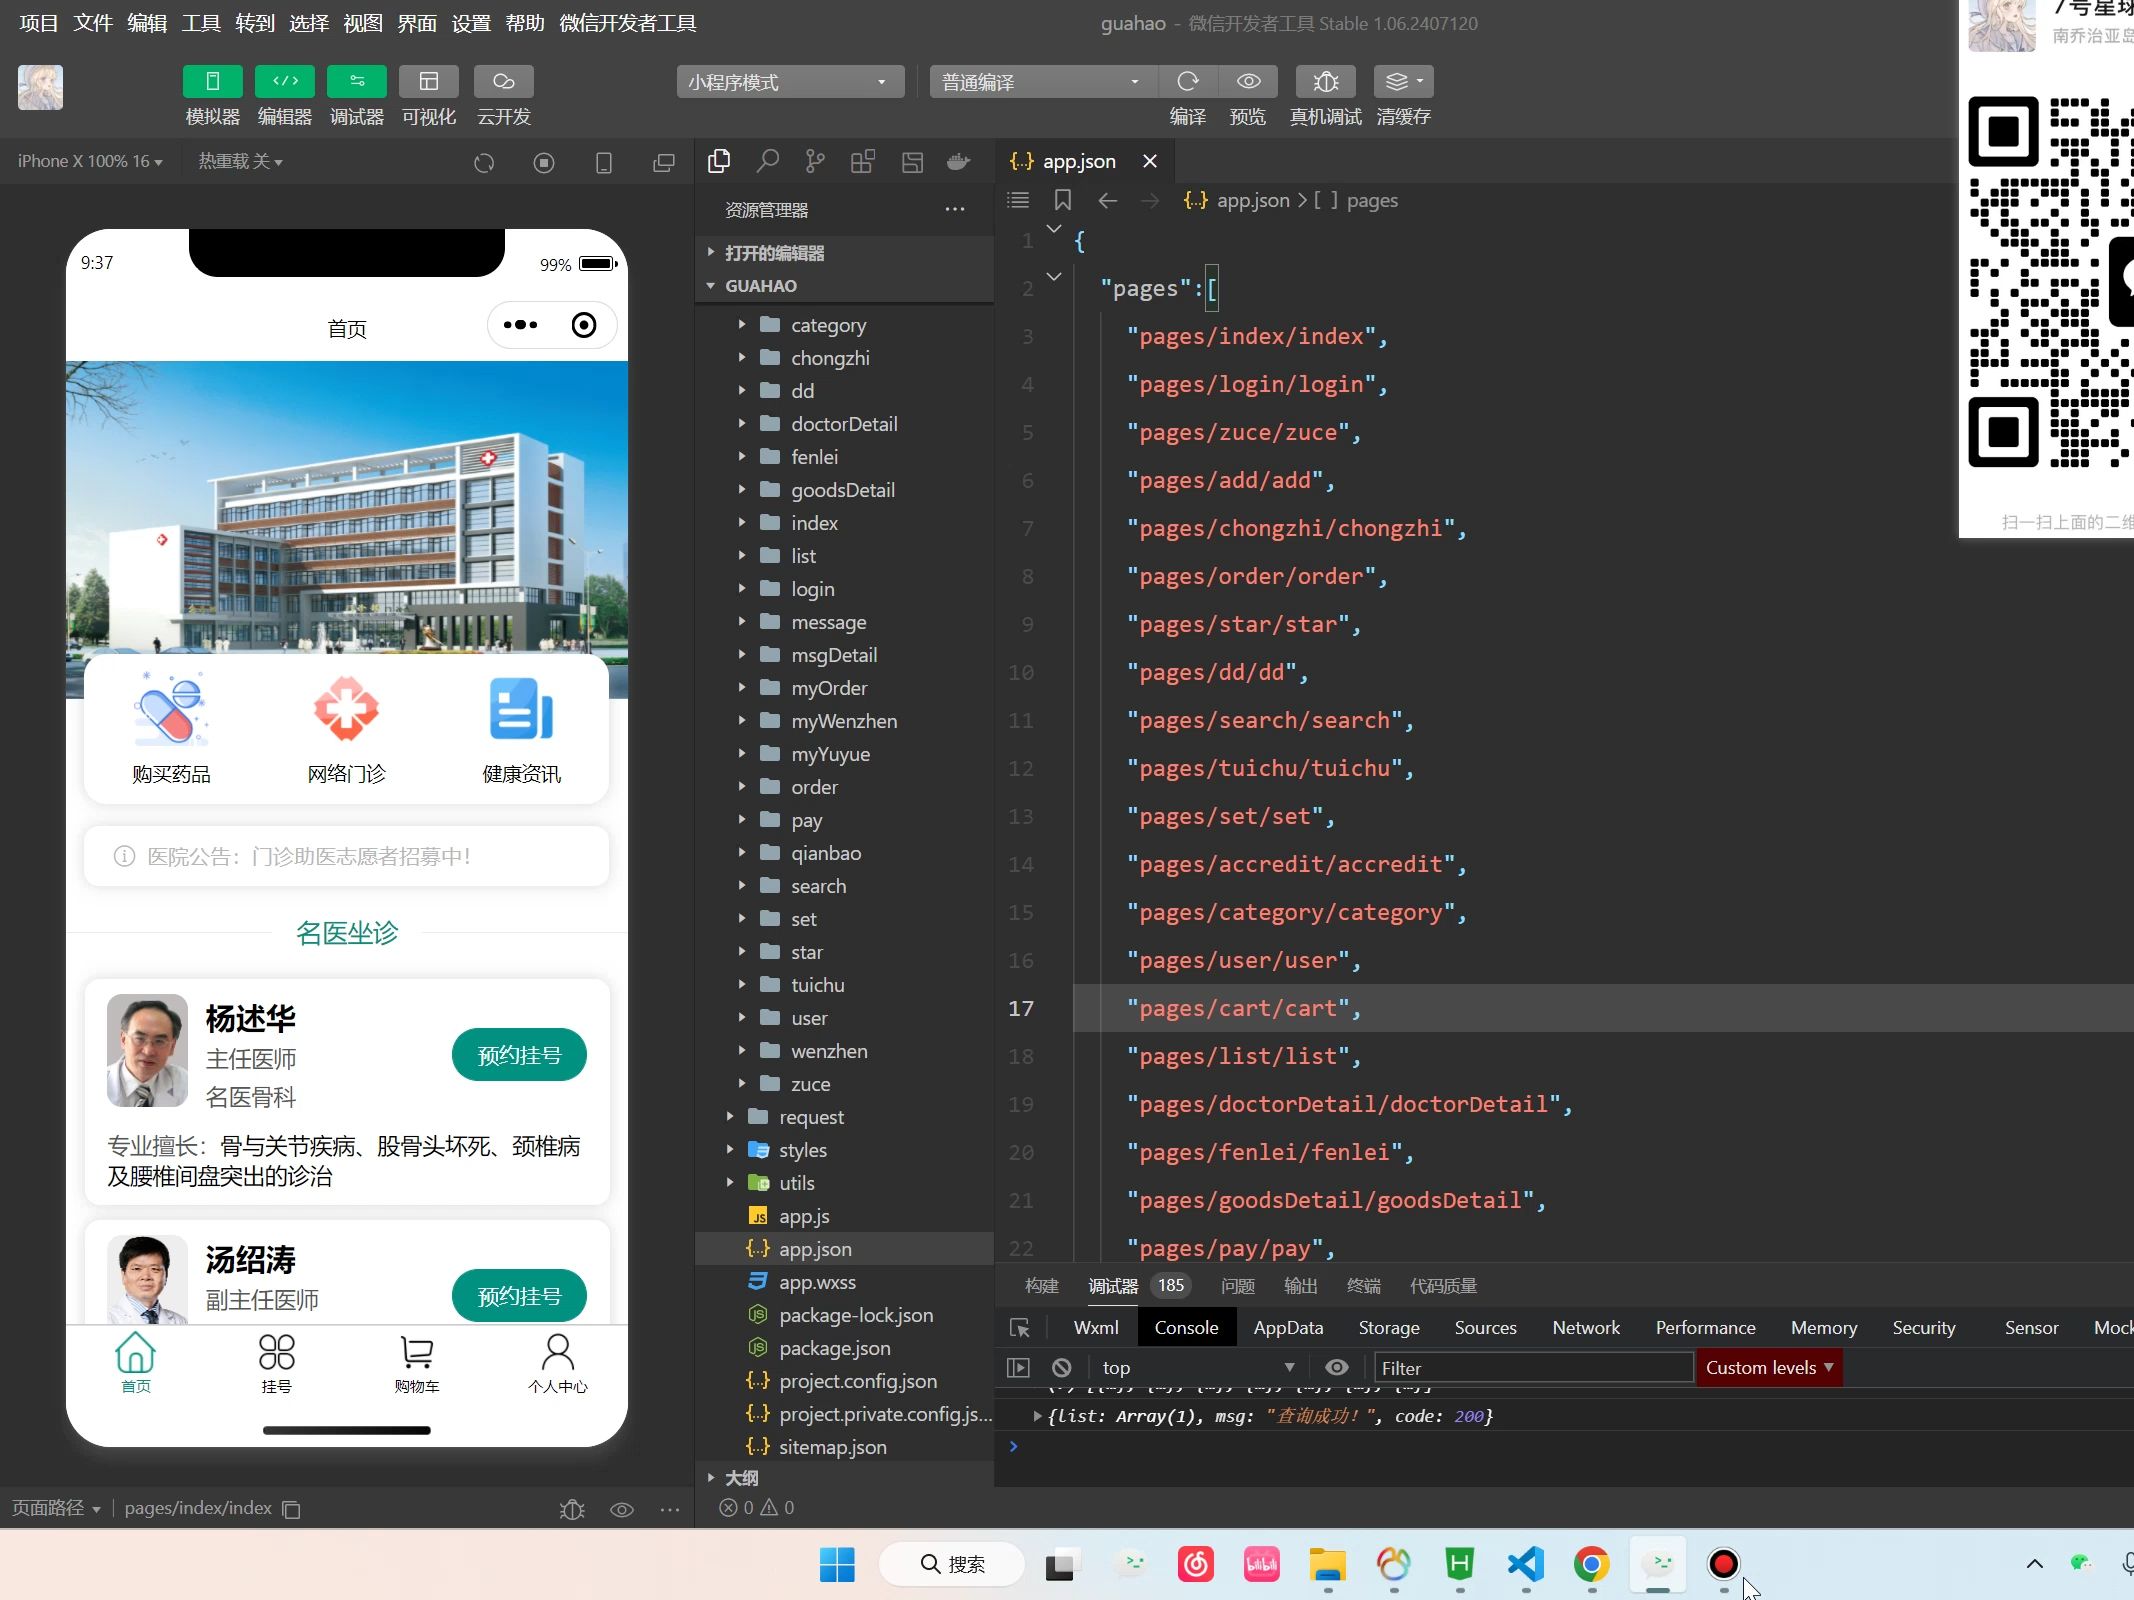This screenshot has width=2134, height=1600.
Task: Expand the request folder
Action: 845,1117
